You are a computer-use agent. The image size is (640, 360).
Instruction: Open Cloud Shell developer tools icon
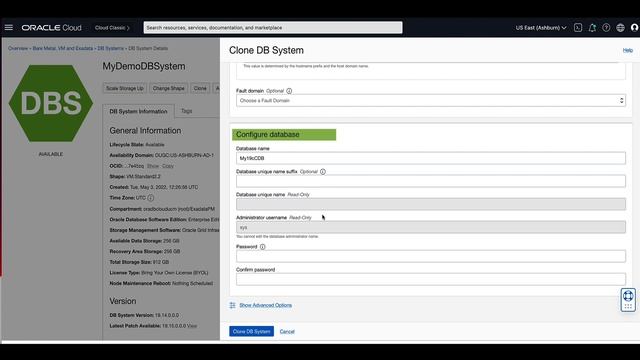point(578,28)
